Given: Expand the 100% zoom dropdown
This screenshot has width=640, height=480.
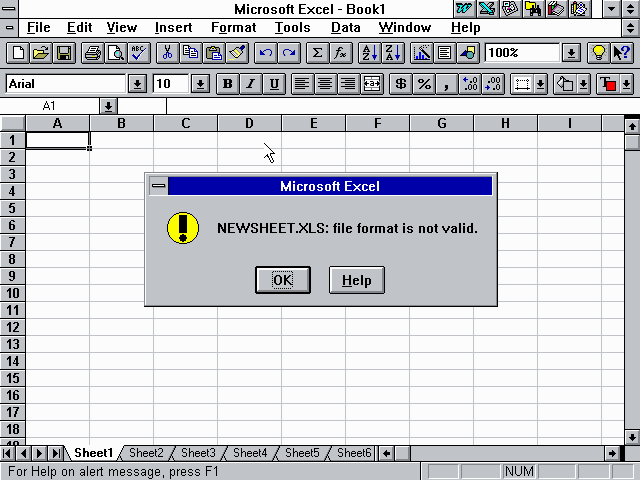Looking at the screenshot, I should tap(571, 53).
